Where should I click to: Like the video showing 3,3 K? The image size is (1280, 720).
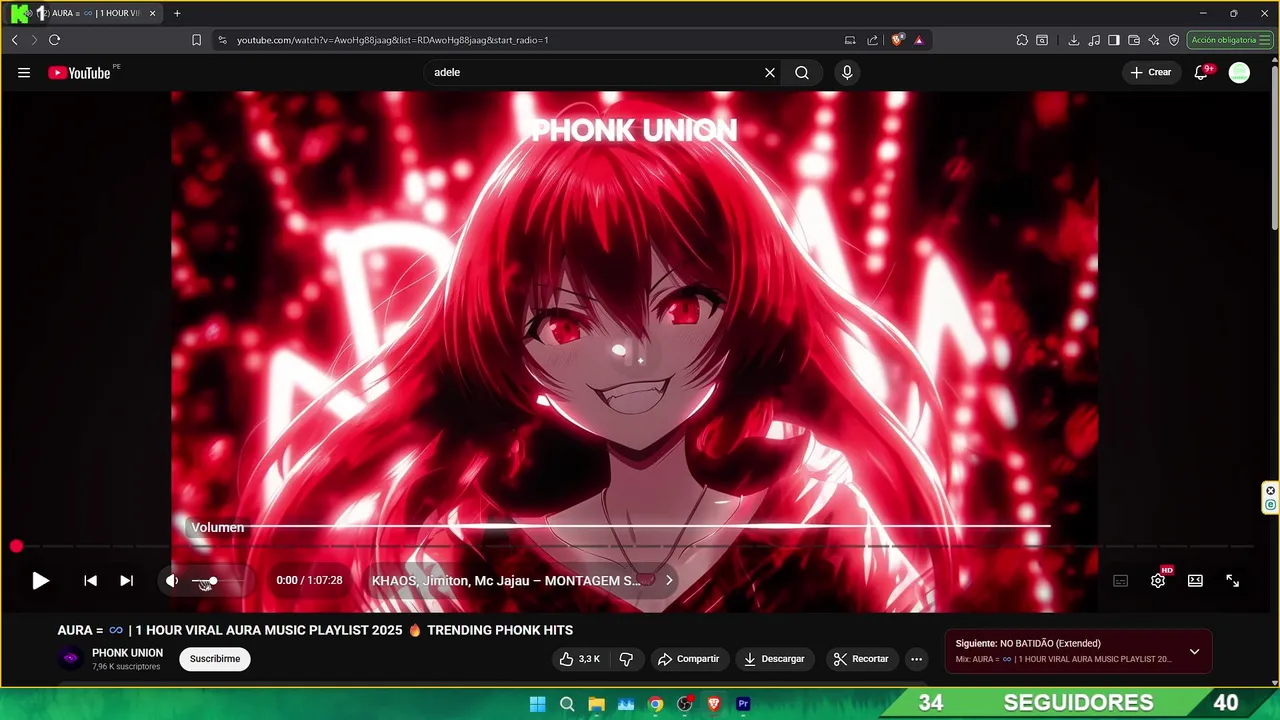[x=580, y=659]
